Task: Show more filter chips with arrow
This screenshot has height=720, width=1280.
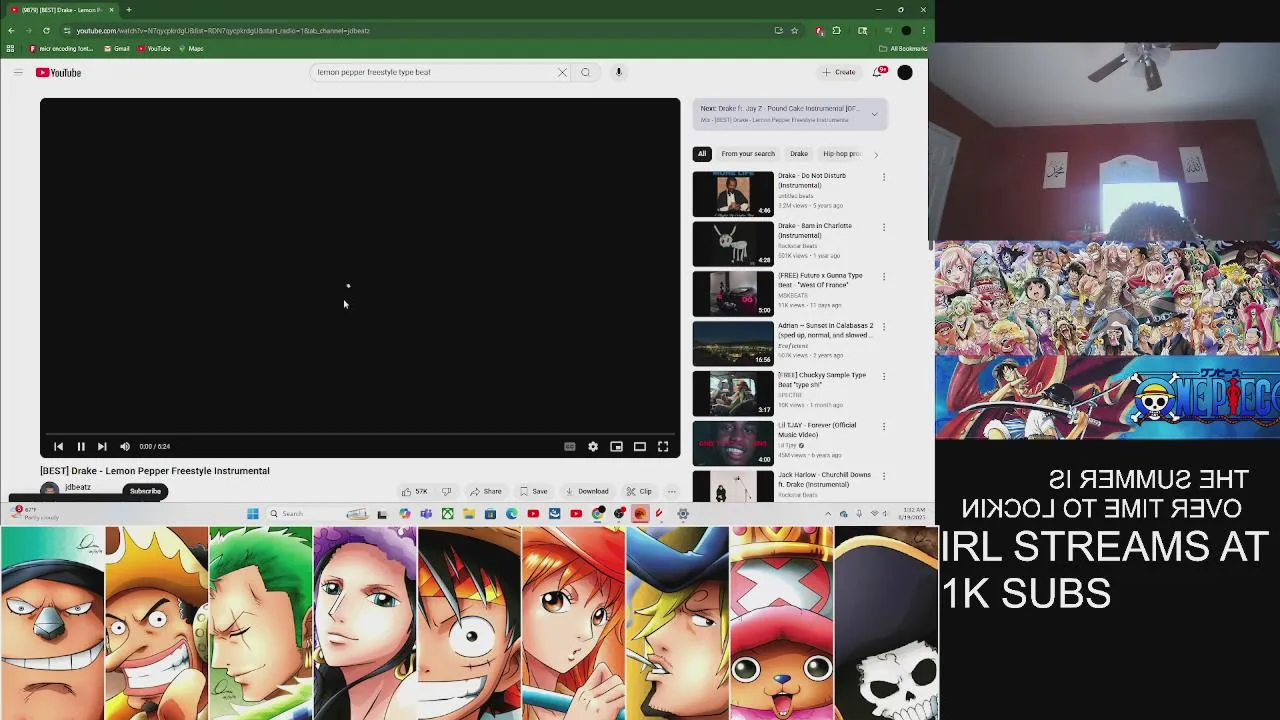Action: pyautogui.click(x=876, y=154)
